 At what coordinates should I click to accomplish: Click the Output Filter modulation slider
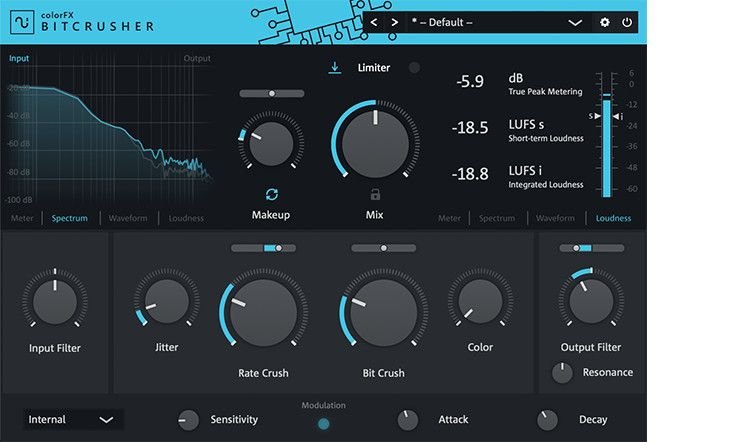tap(592, 248)
